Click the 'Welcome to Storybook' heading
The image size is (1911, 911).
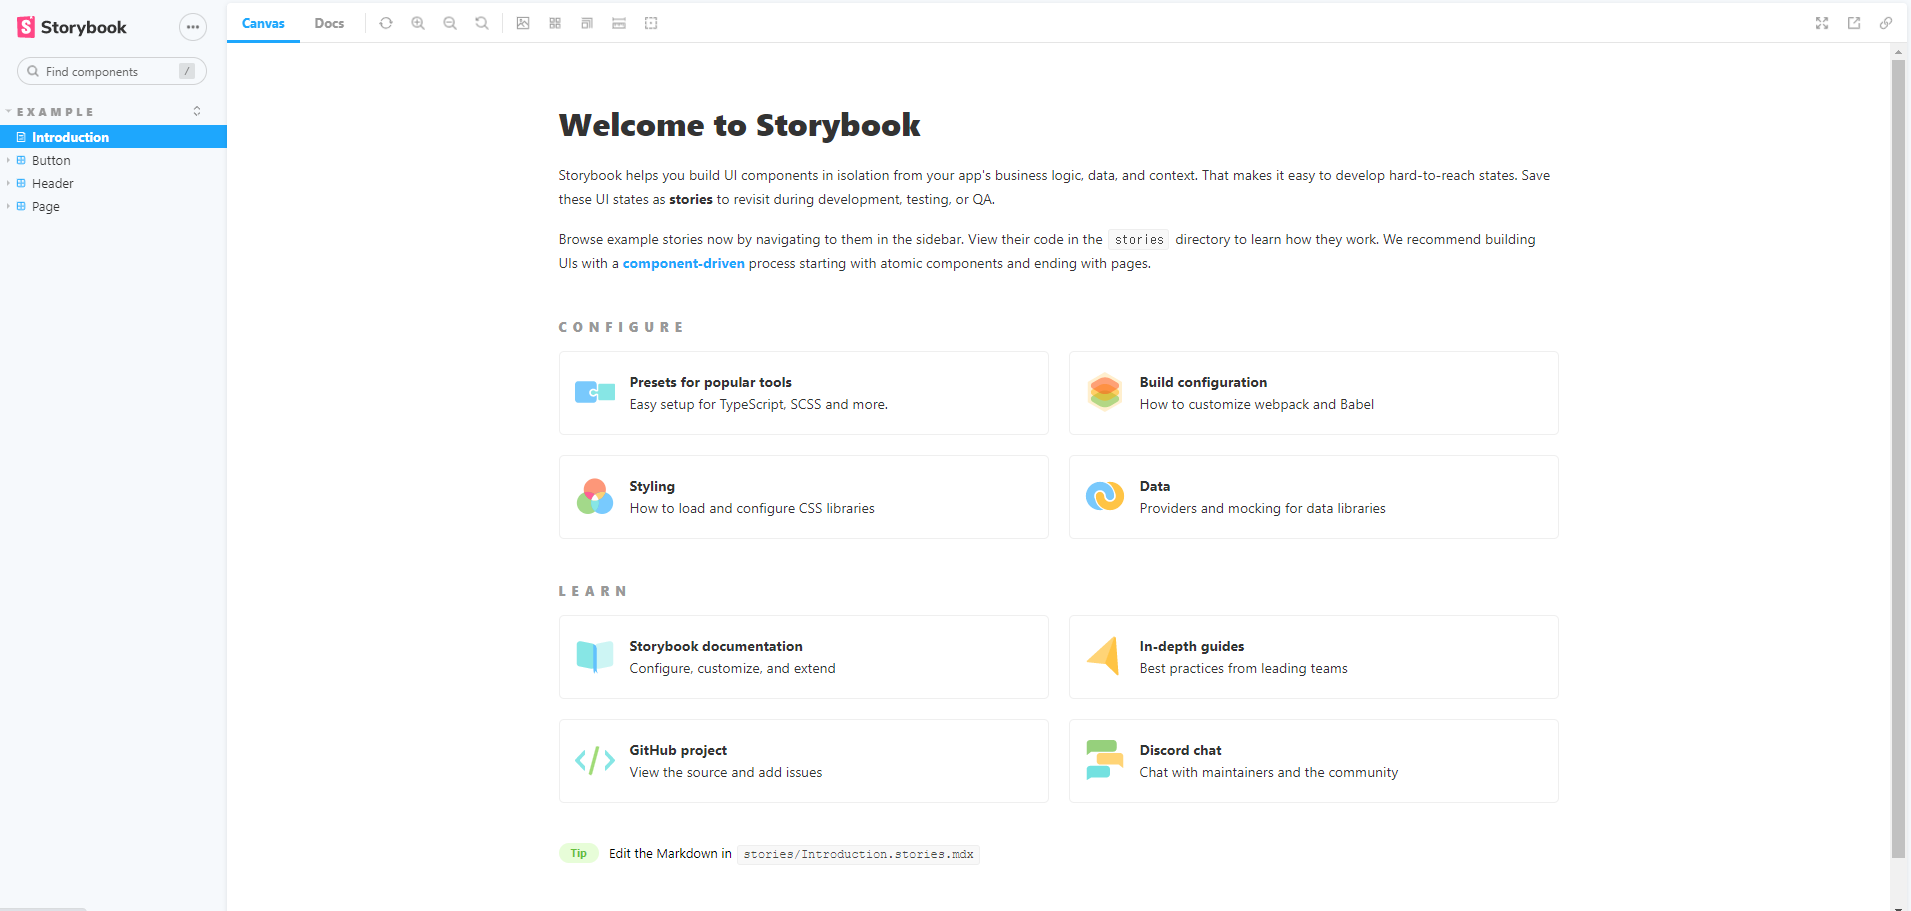click(x=739, y=125)
